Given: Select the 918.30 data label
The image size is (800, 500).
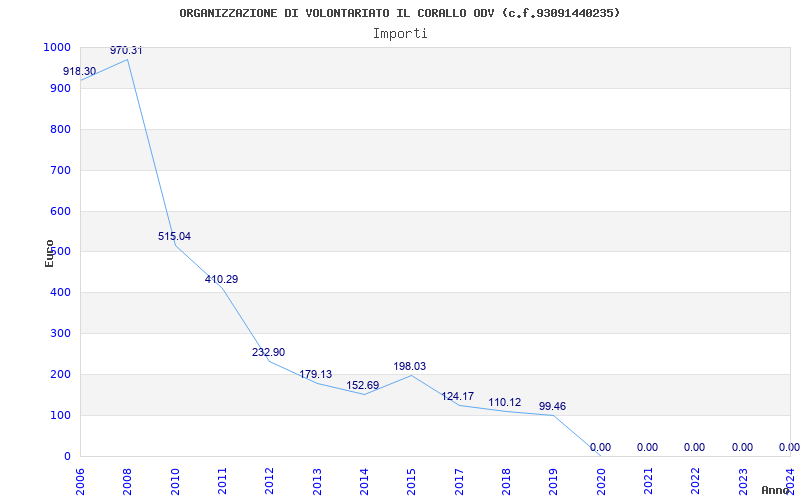Looking at the screenshot, I should 80,71.
